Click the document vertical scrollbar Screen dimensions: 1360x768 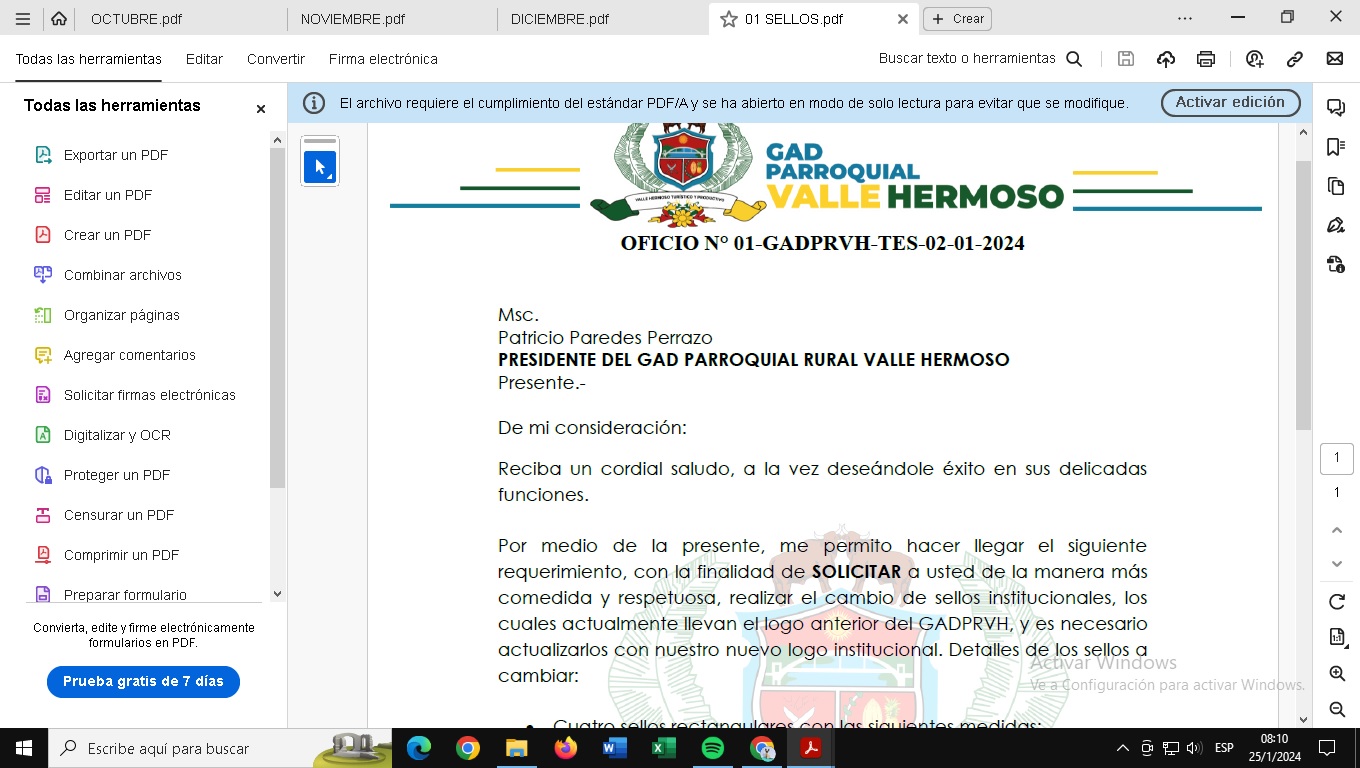coord(1303,300)
